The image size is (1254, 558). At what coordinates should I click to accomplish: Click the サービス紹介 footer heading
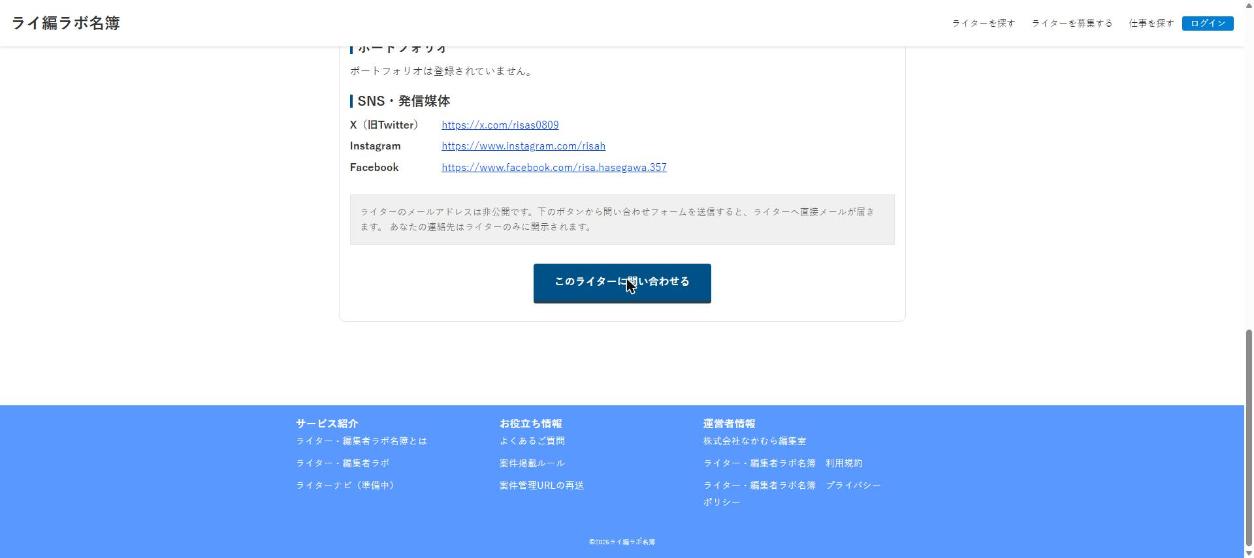coord(327,424)
